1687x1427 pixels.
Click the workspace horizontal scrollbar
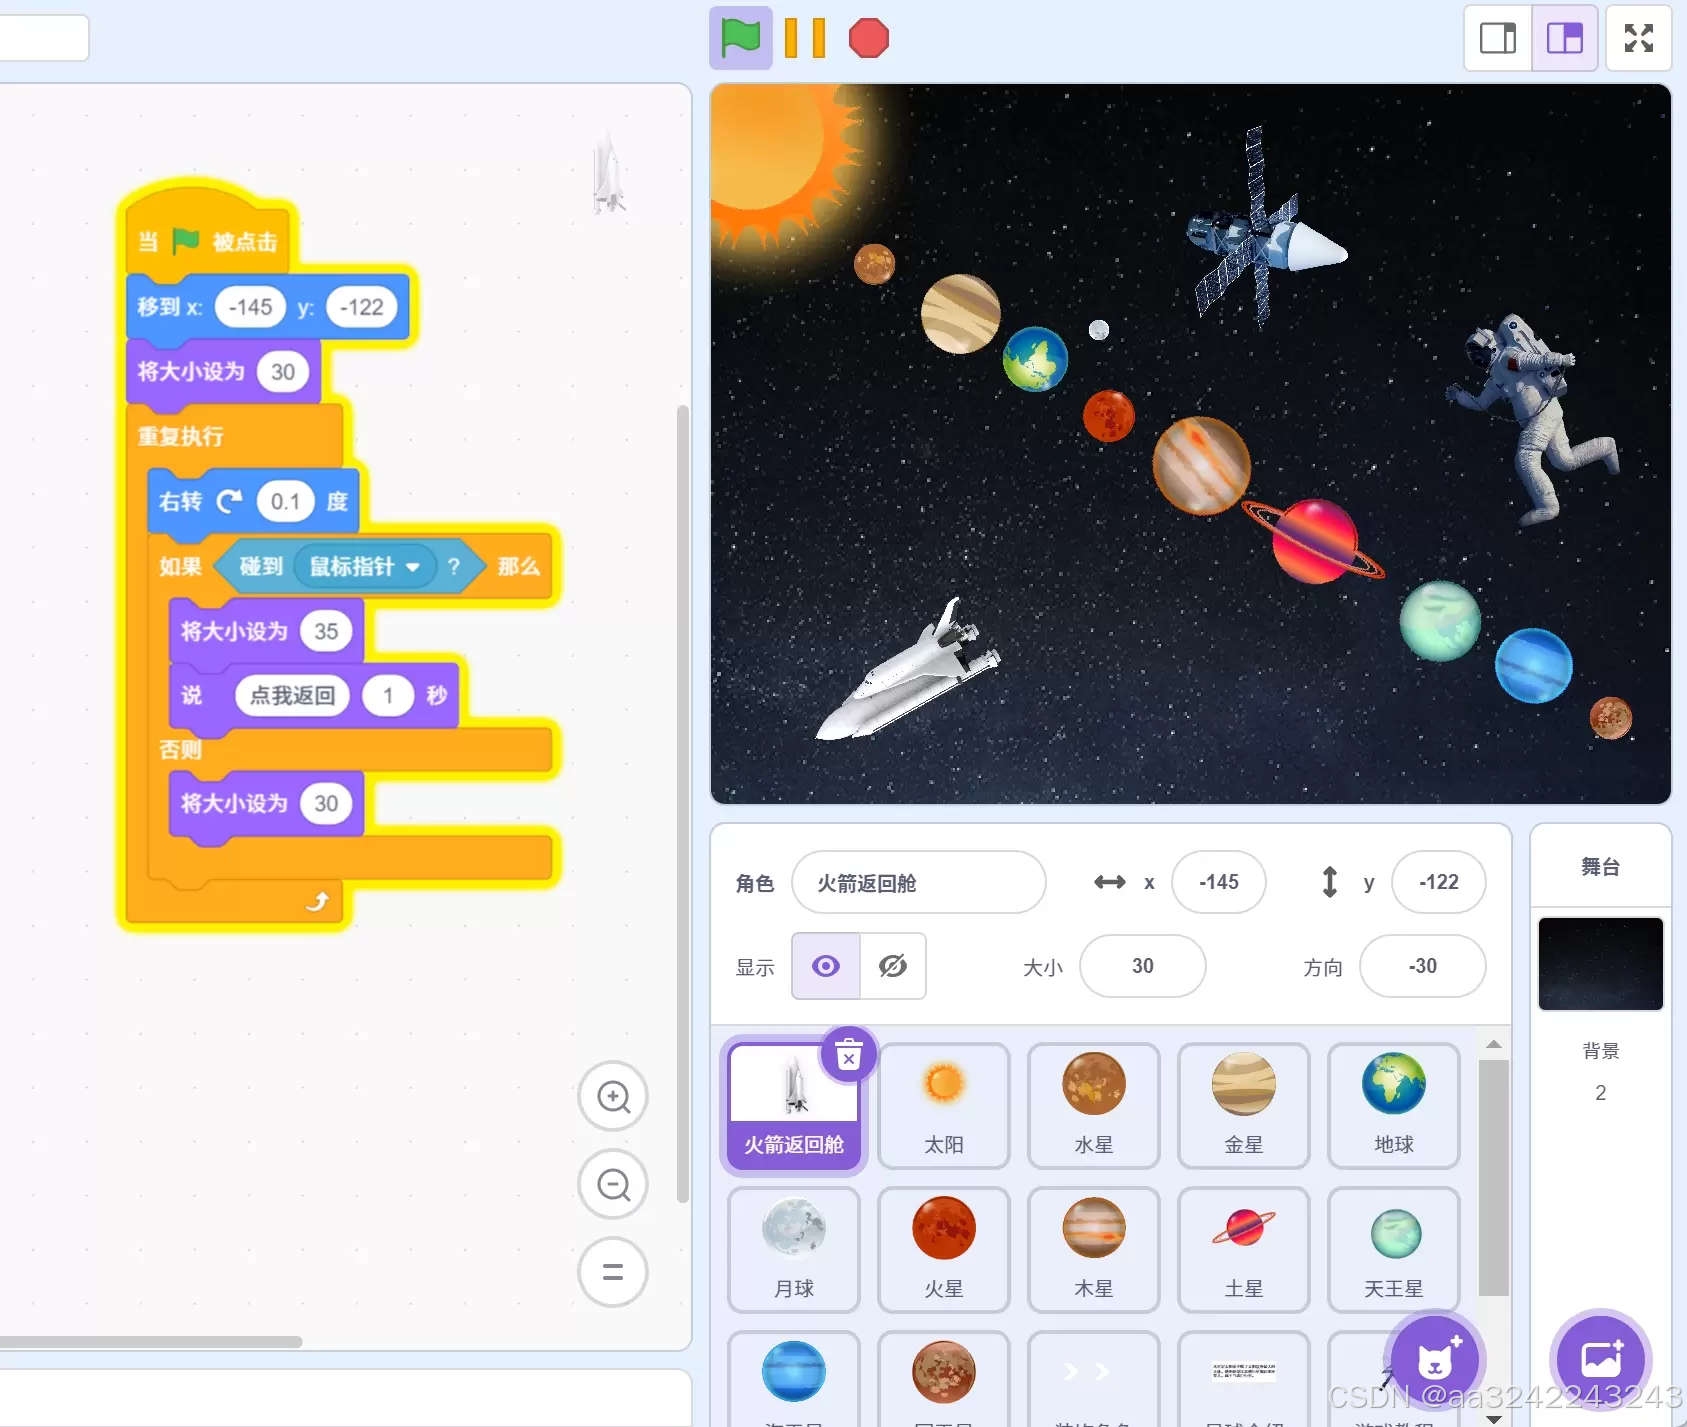151,1341
